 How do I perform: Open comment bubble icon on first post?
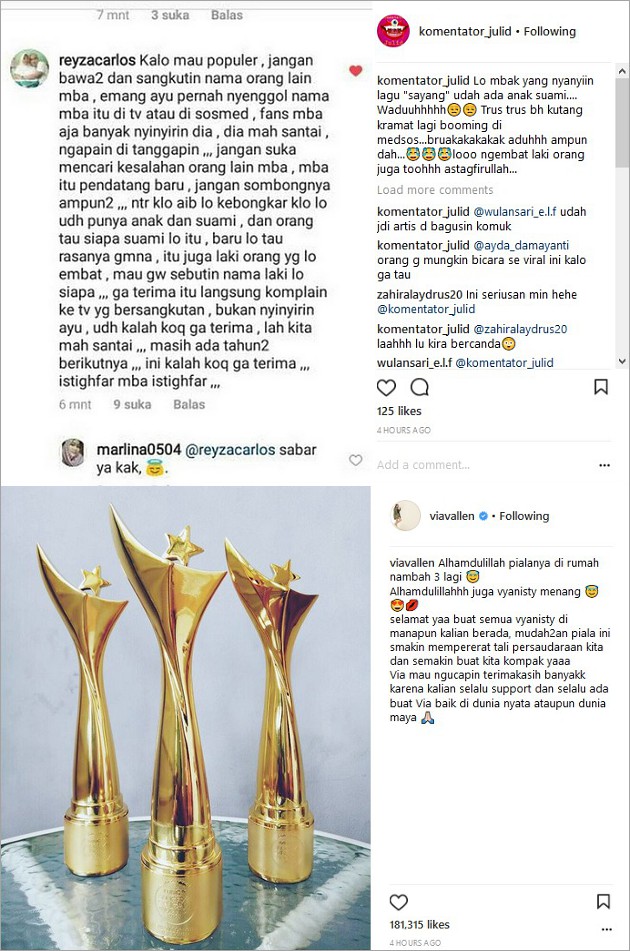(x=420, y=387)
